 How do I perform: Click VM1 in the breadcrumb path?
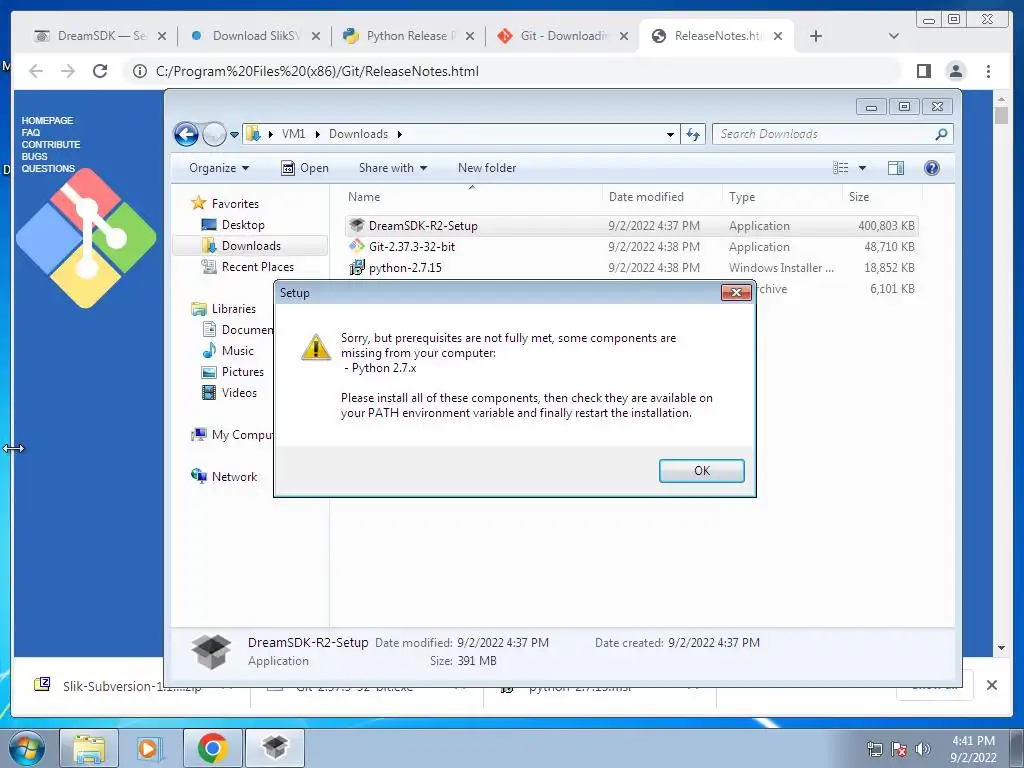coord(293,134)
